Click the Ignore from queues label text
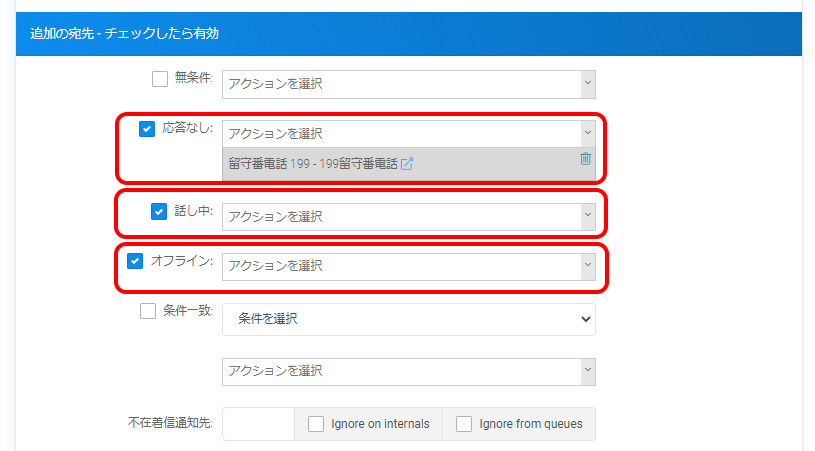 click(530, 424)
